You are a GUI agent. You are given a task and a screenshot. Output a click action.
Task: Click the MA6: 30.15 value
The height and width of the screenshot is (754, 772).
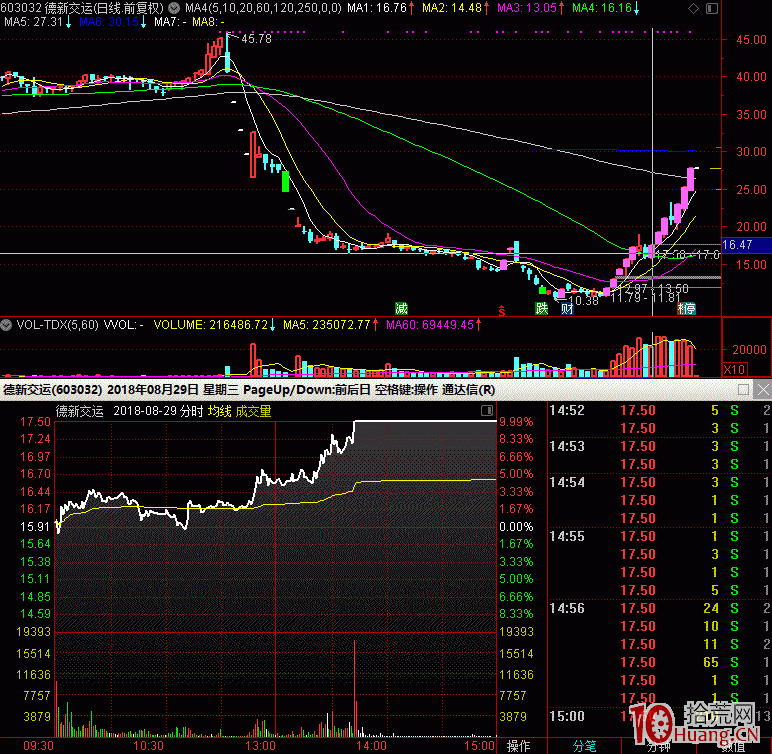(109, 22)
